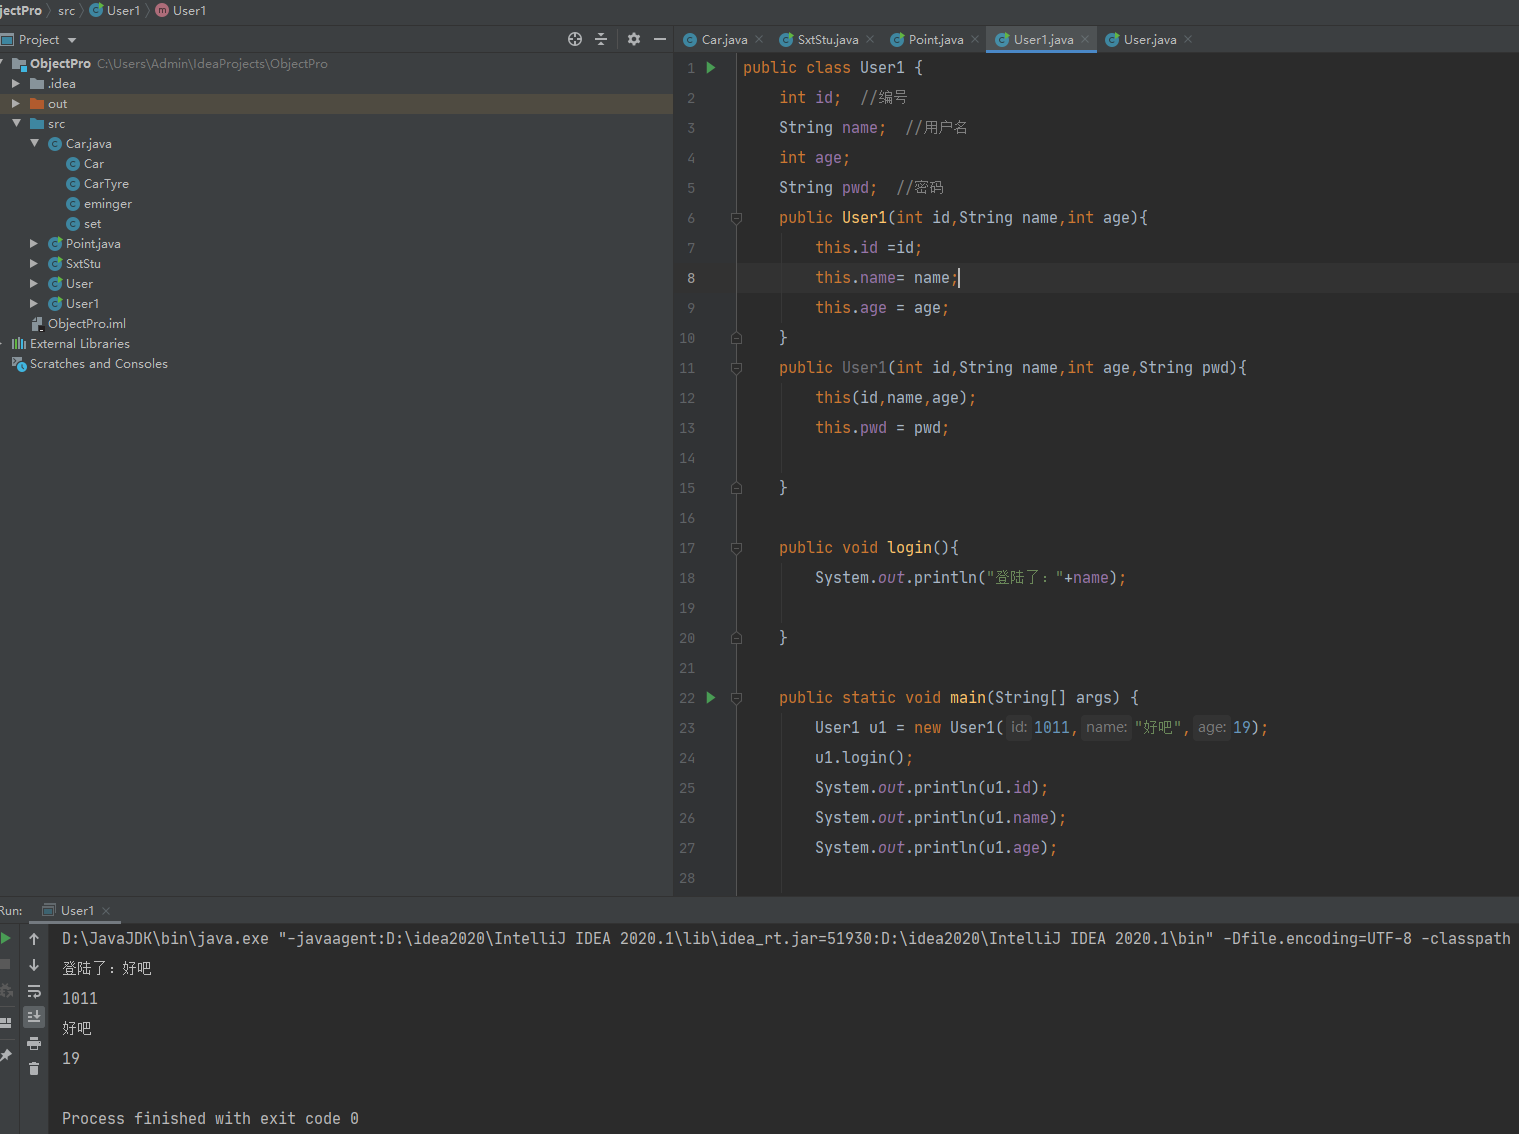This screenshot has width=1519, height=1134.
Task: Close the Car.java tab
Action: (759, 40)
